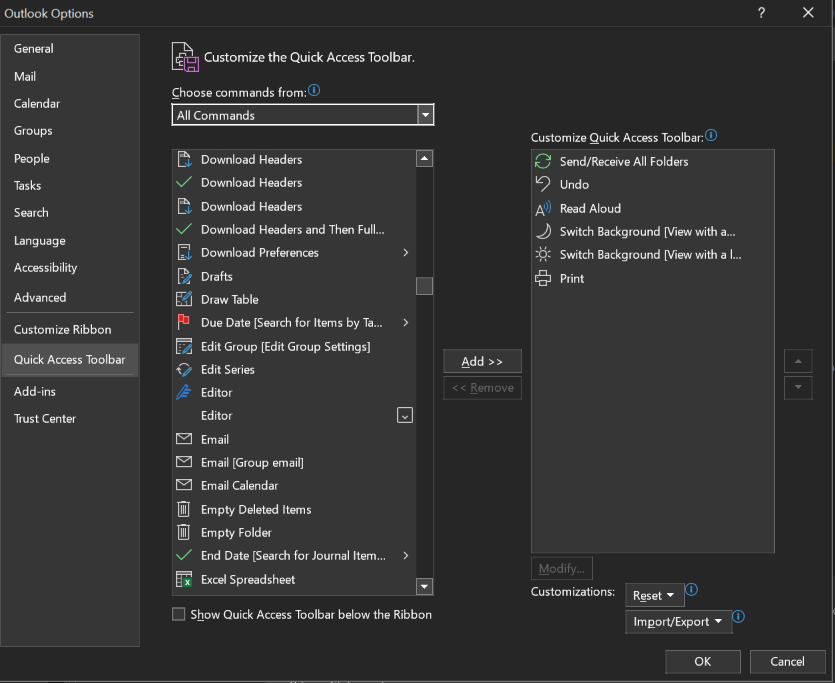Image resolution: width=835 pixels, height=683 pixels.
Task: Click info icon beside Customize Quick Access Toolbar
Action: [x=711, y=135]
